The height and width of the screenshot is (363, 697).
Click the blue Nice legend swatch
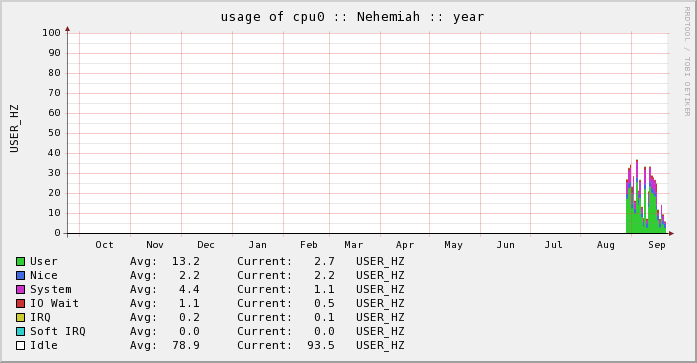pyautogui.click(x=20, y=275)
